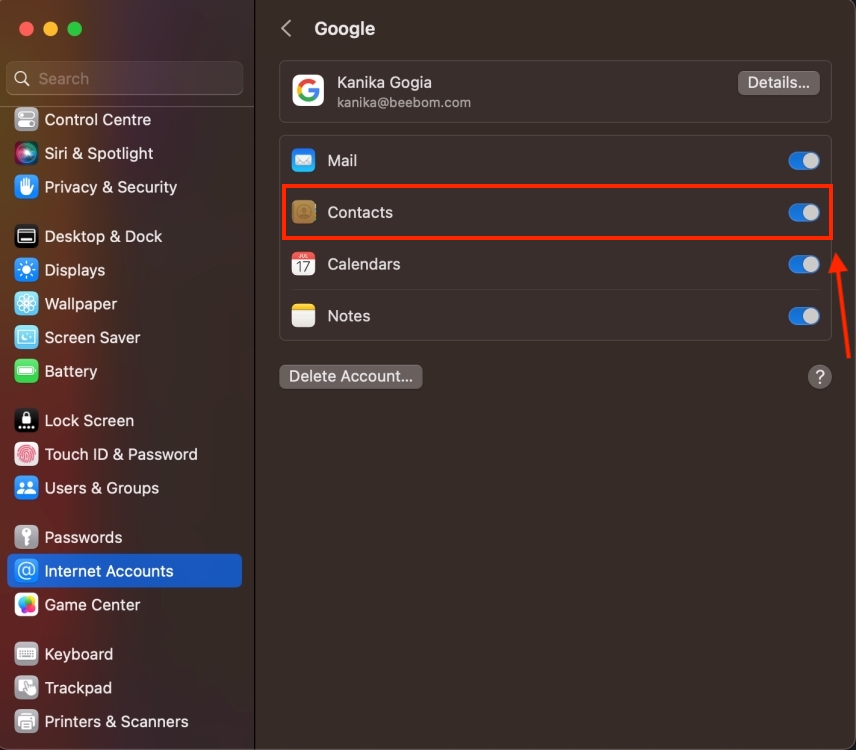The image size is (856, 750).
Task: Click the help question mark button
Action: 820,377
